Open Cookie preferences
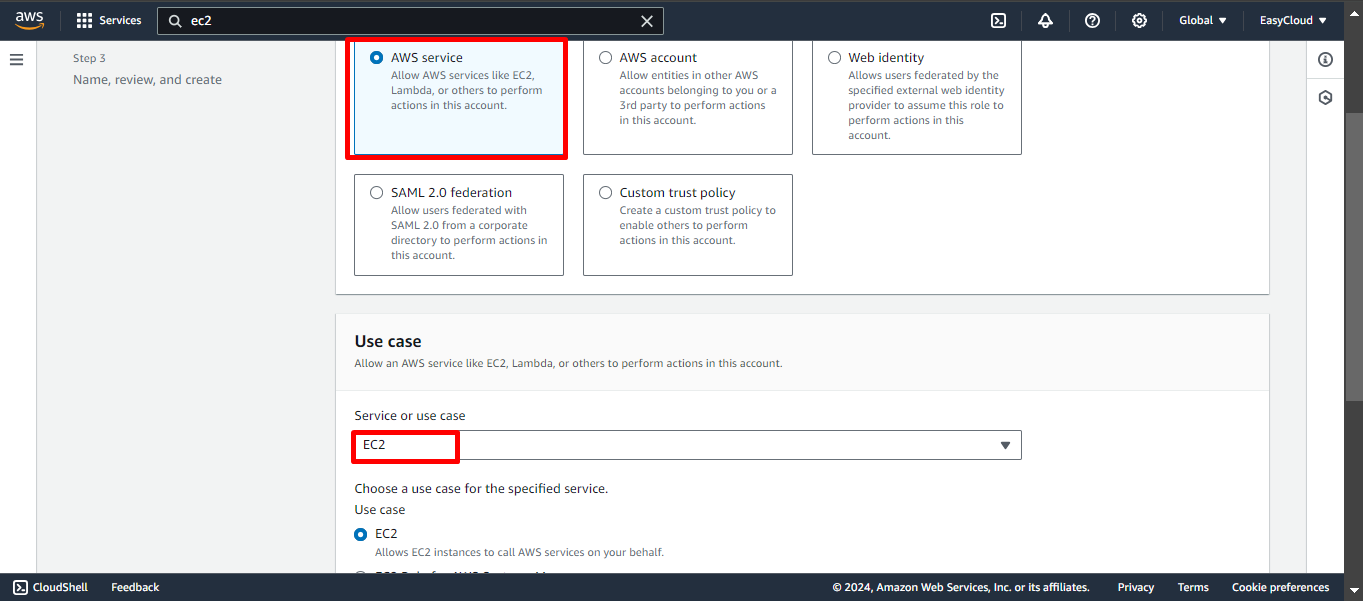 coord(1281,587)
